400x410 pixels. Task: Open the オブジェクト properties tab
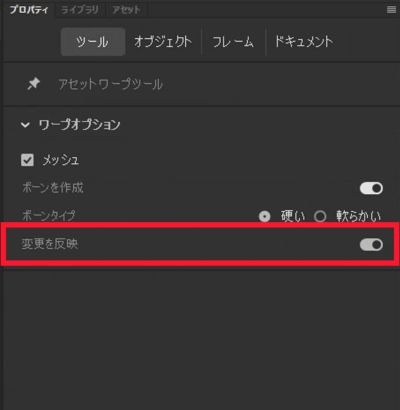point(163,42)
